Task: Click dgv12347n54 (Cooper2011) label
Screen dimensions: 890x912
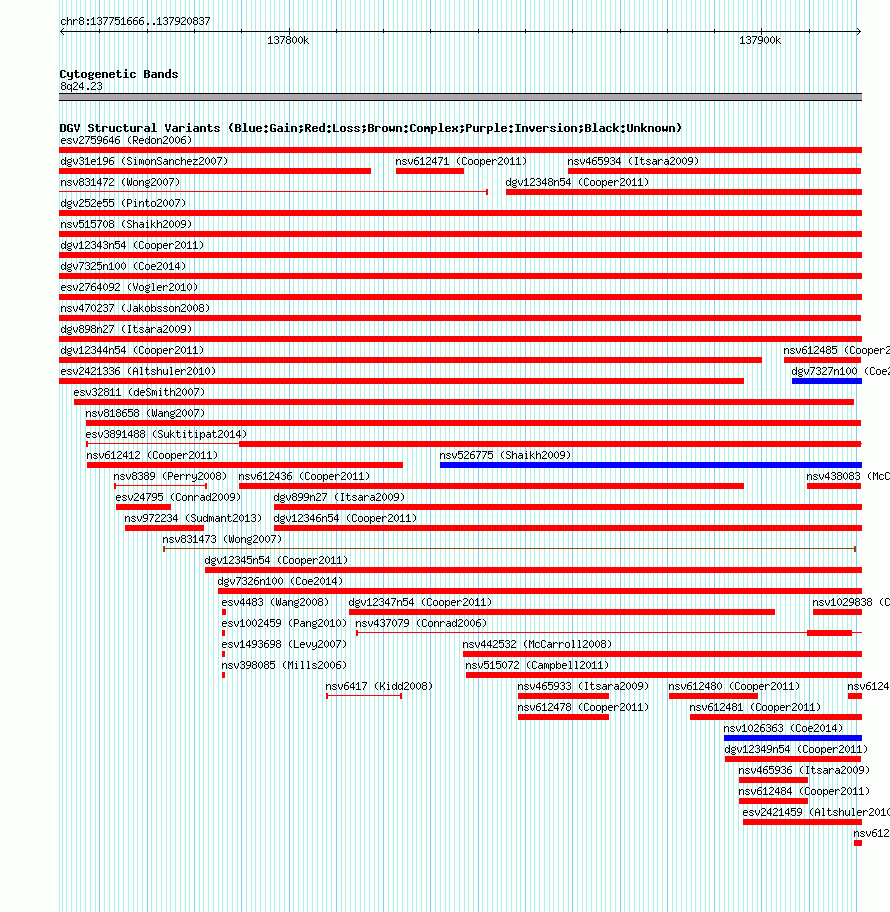Action: (420, 601)
